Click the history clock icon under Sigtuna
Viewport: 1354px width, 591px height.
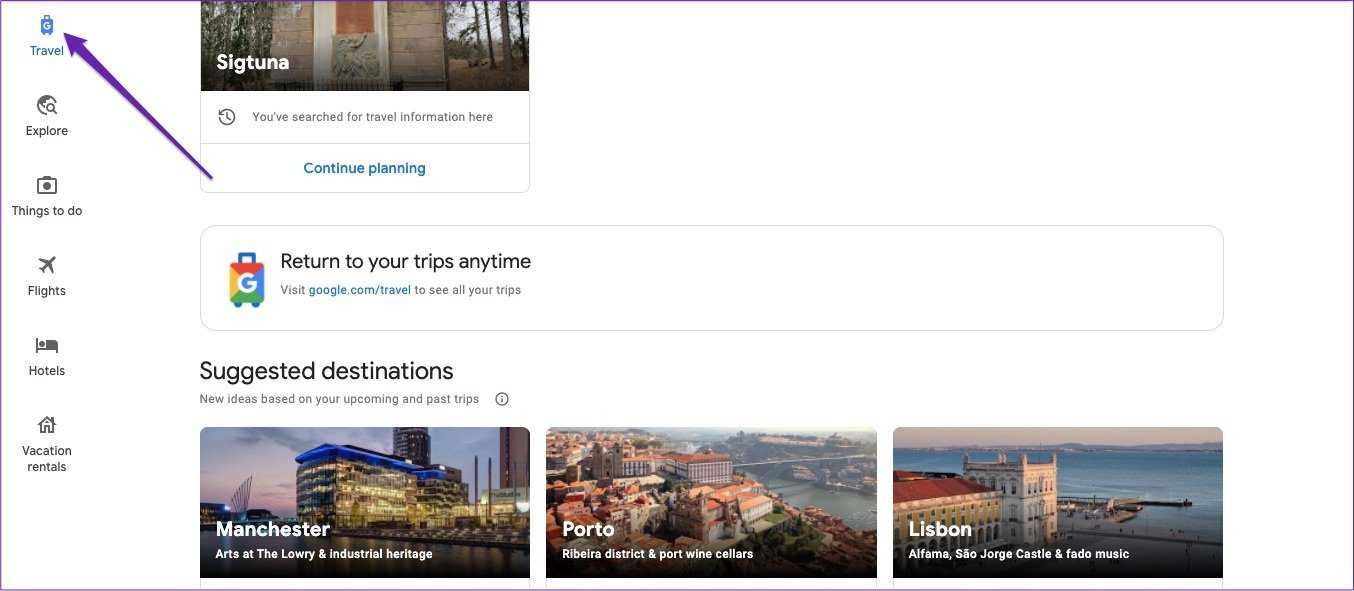coord(227,117)
